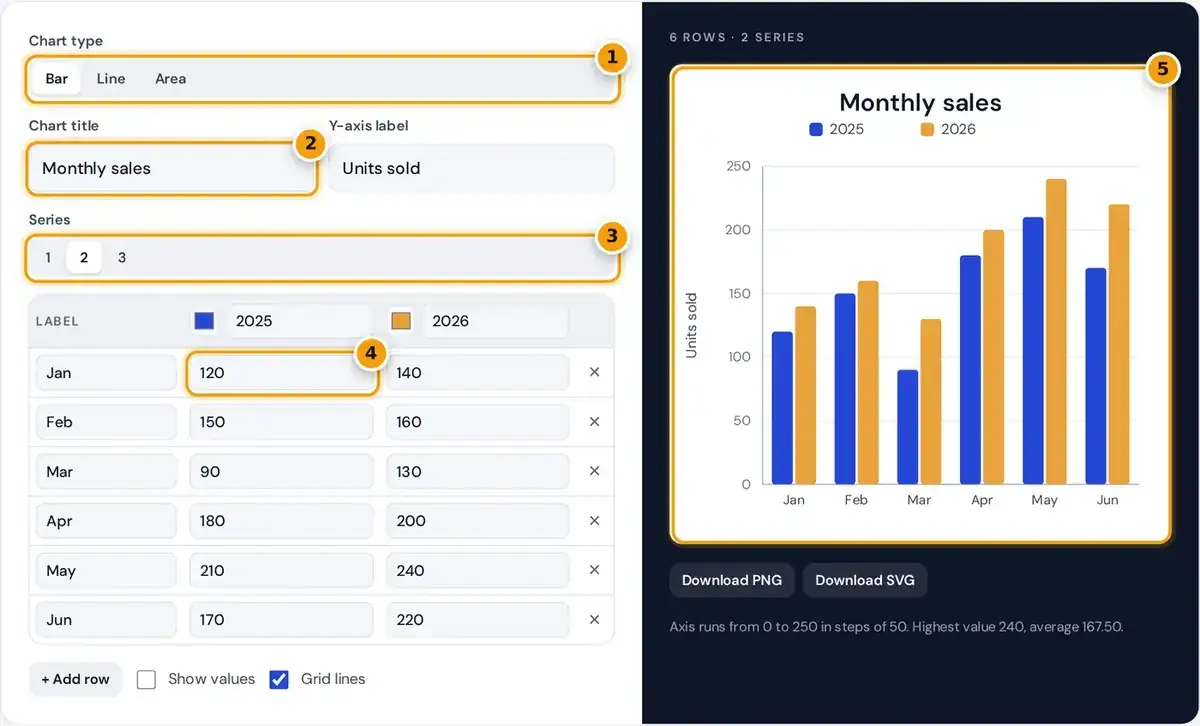Click the + Add row button
The height and width of the screenshot is (726, 1200).
pos(75,679)
